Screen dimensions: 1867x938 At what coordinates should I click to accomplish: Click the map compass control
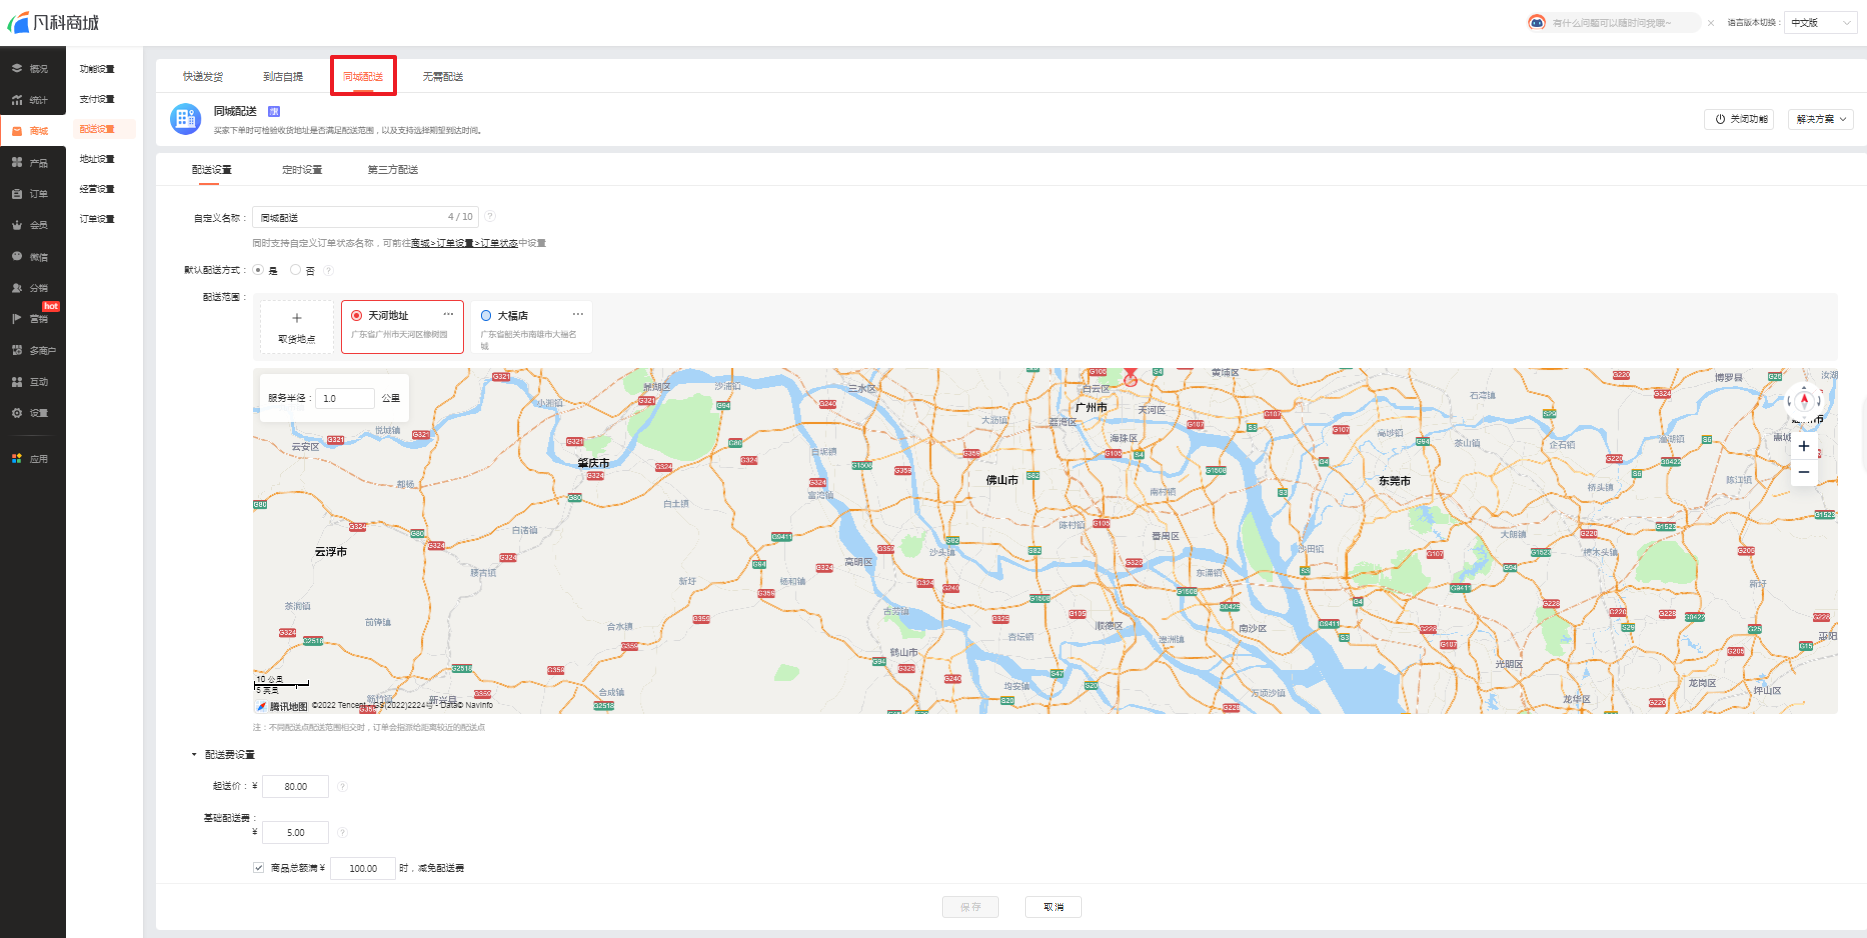click(1804, 401)
